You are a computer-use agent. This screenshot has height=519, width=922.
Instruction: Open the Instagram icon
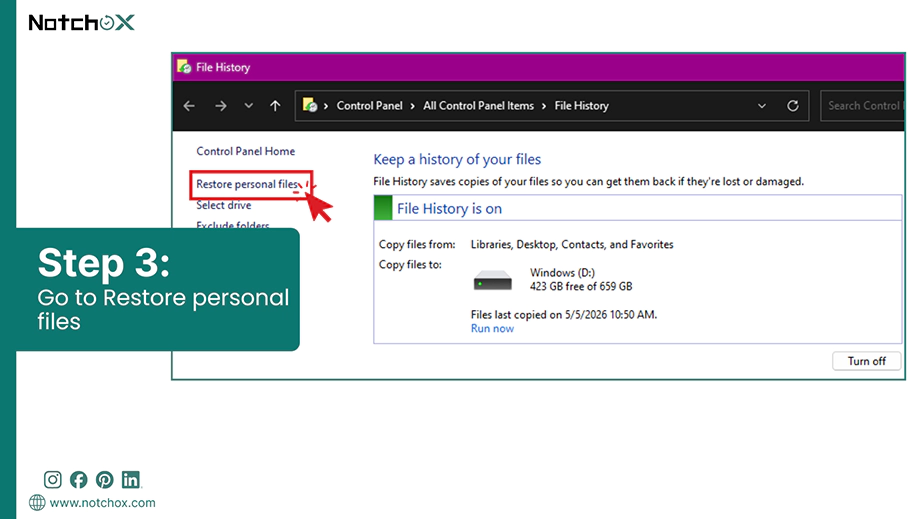click(52, 480)
